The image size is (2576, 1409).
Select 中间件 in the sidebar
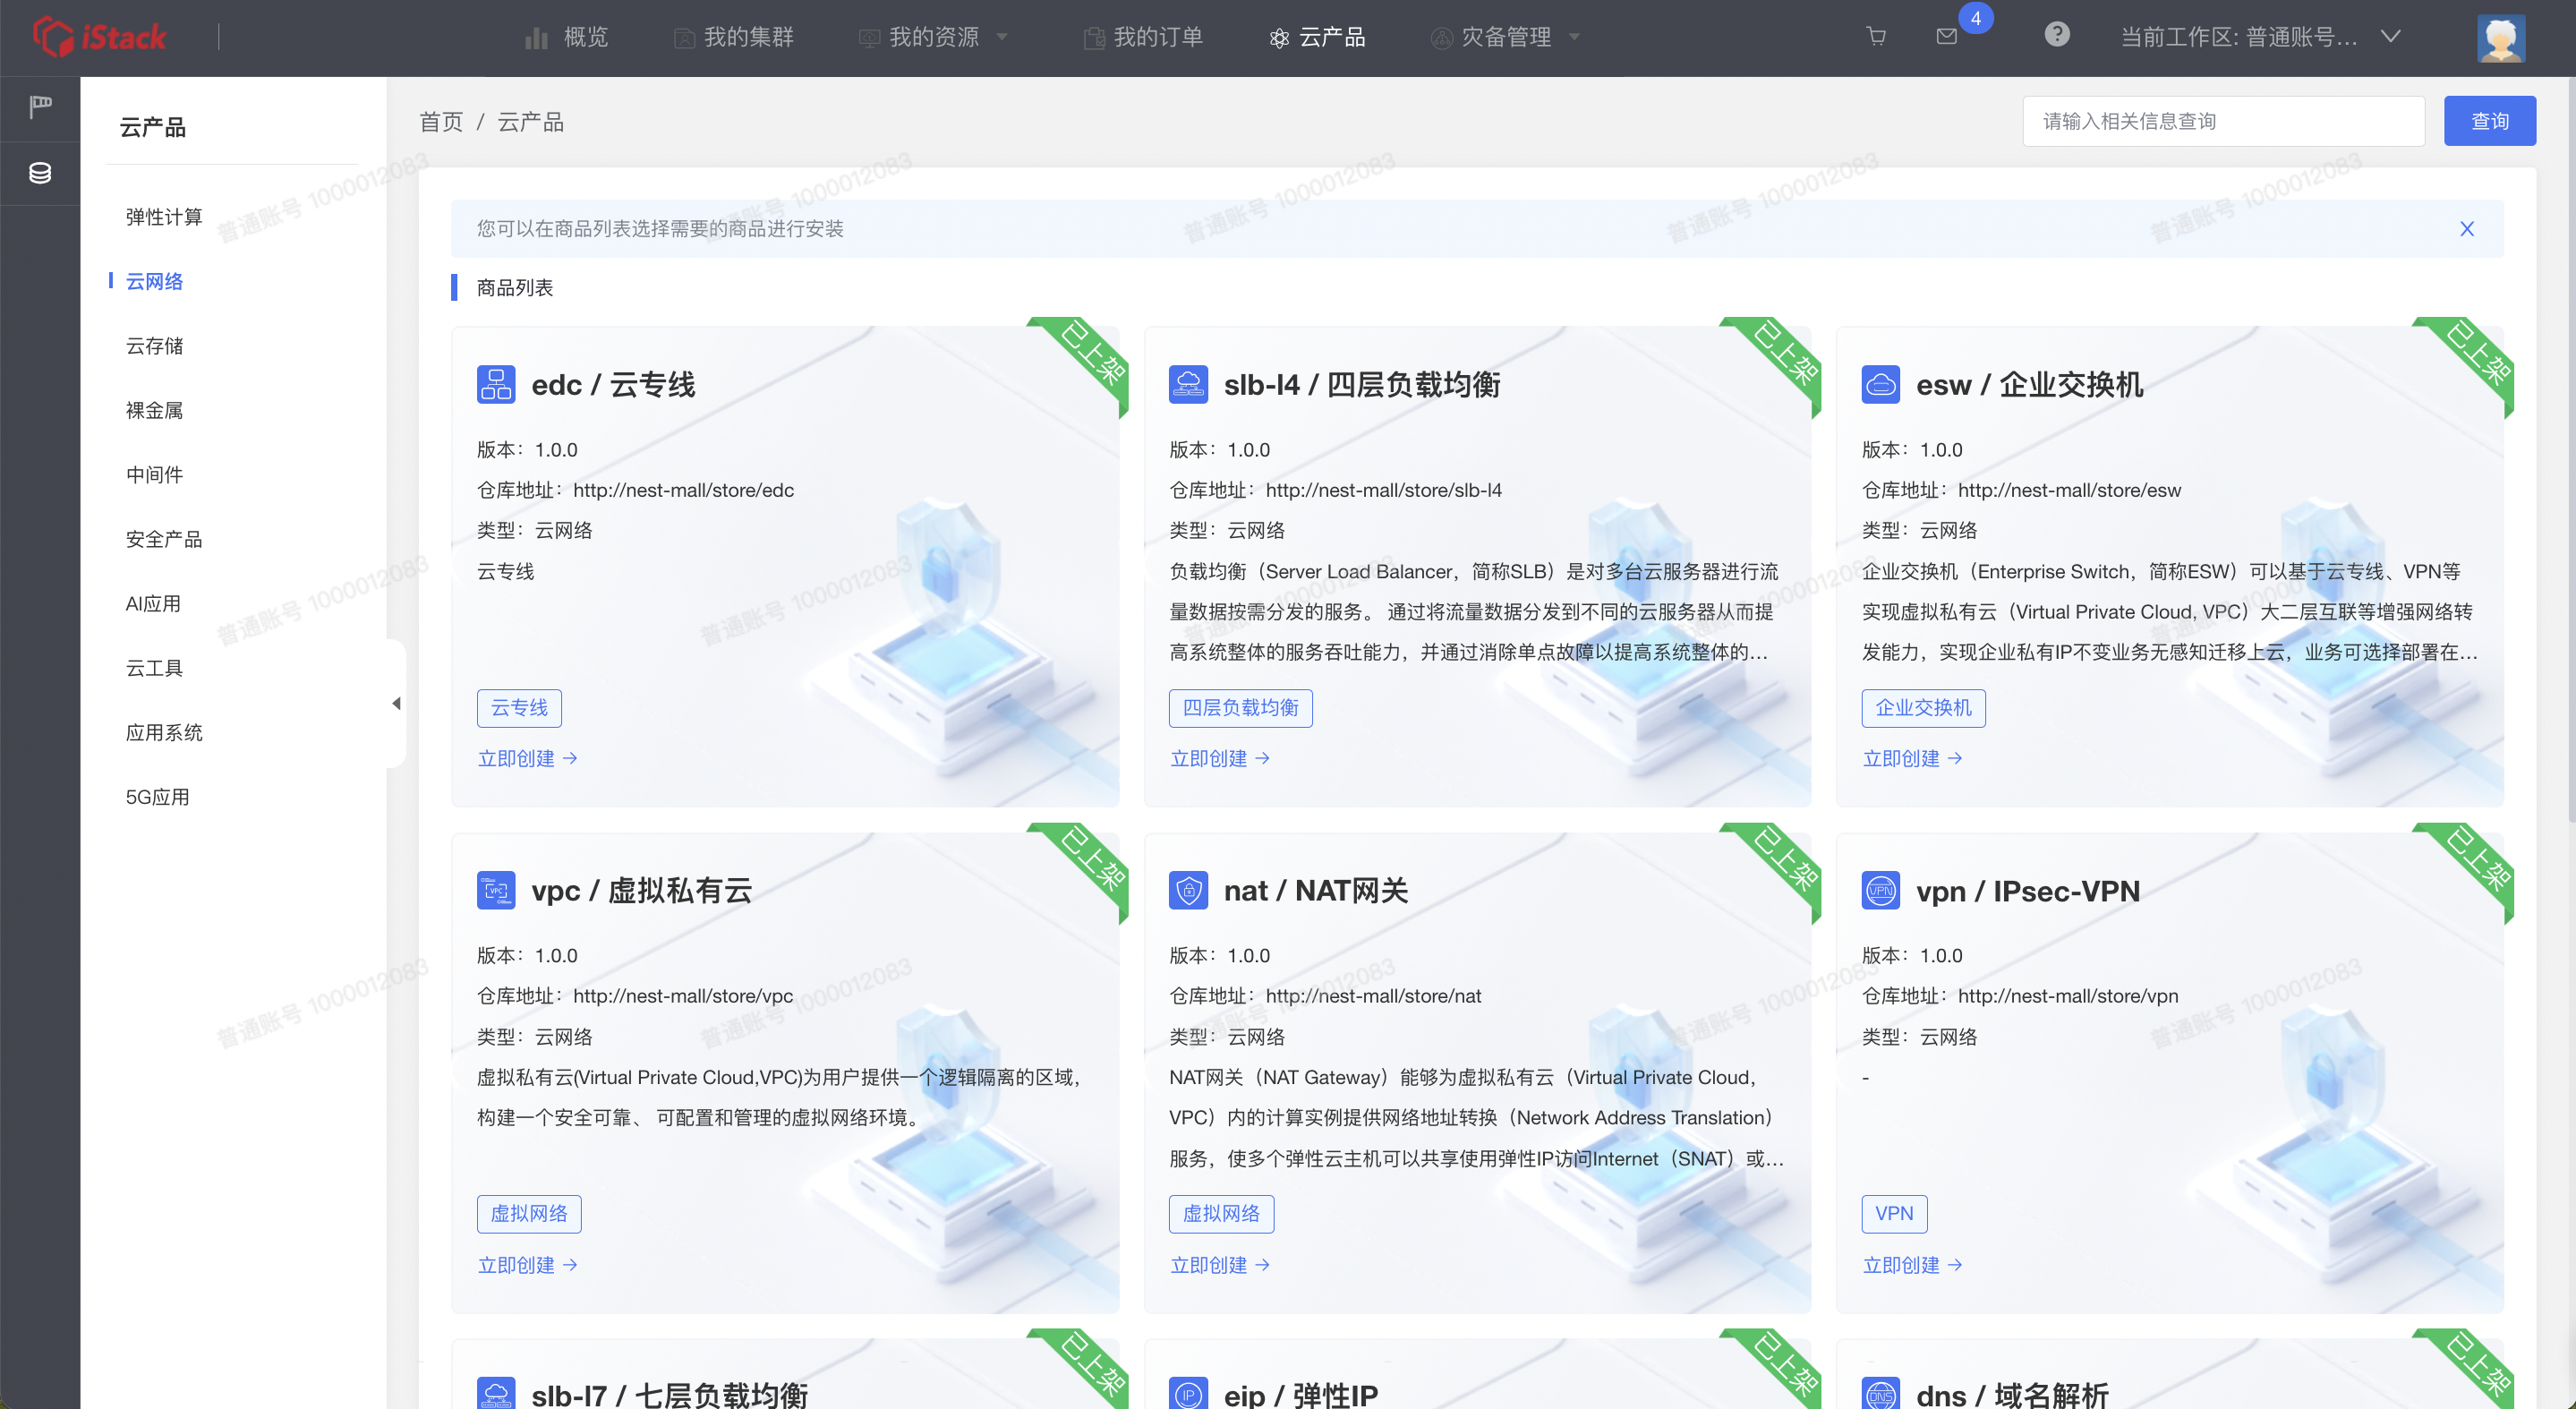pyautogui.click(x=154, y=475)
